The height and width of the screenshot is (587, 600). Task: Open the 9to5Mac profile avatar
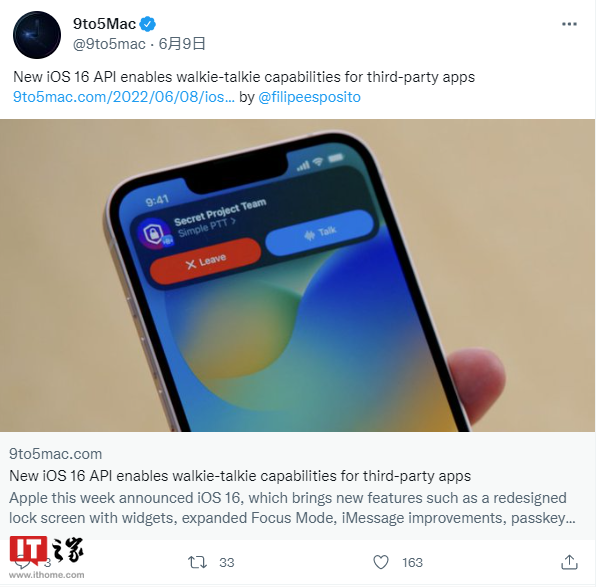coord(37,35)
